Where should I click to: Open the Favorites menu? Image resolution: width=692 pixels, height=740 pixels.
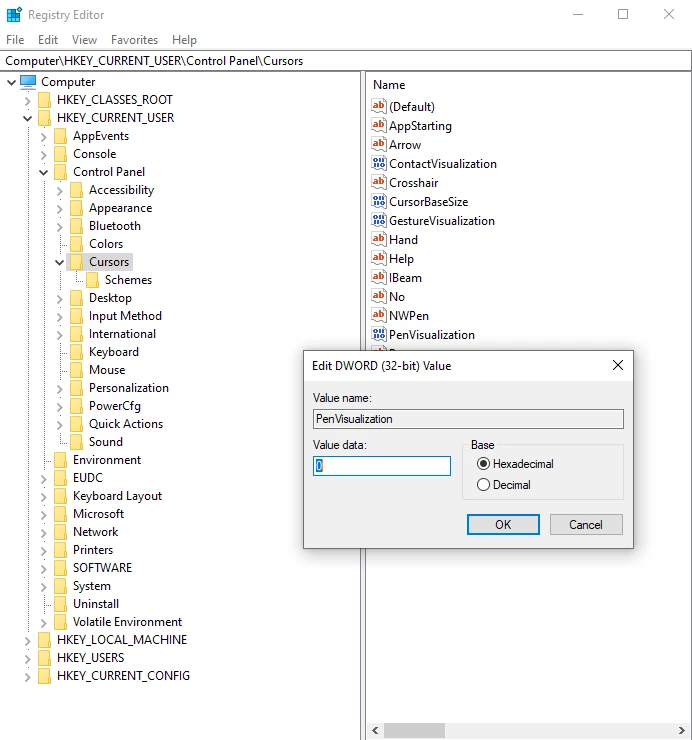tap(134, 40)
